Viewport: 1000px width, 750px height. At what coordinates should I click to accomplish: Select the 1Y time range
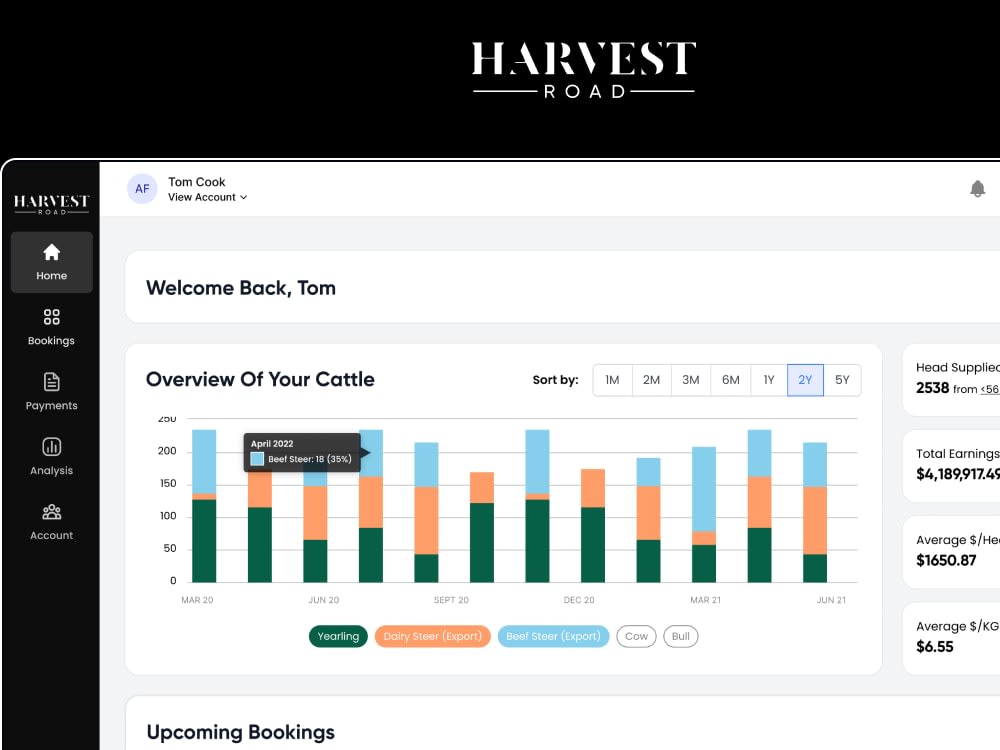(x=769, y=380)
